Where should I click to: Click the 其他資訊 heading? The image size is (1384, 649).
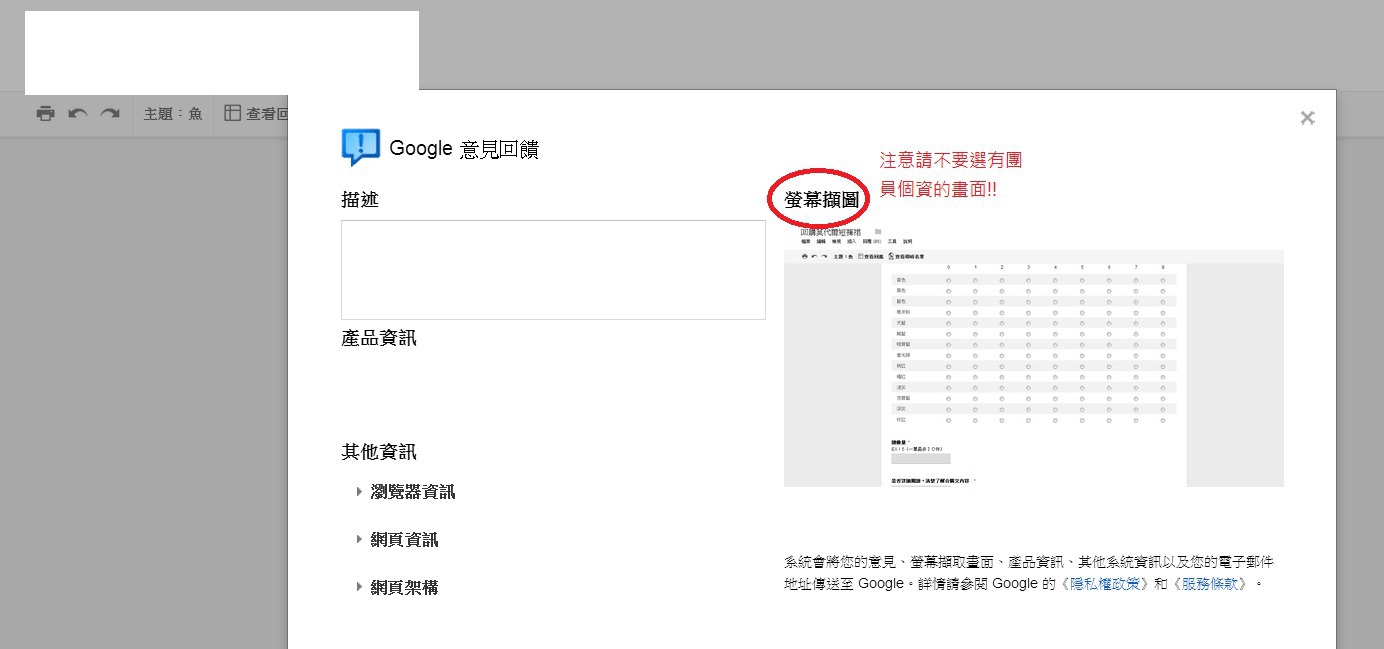tap(379, 452)
